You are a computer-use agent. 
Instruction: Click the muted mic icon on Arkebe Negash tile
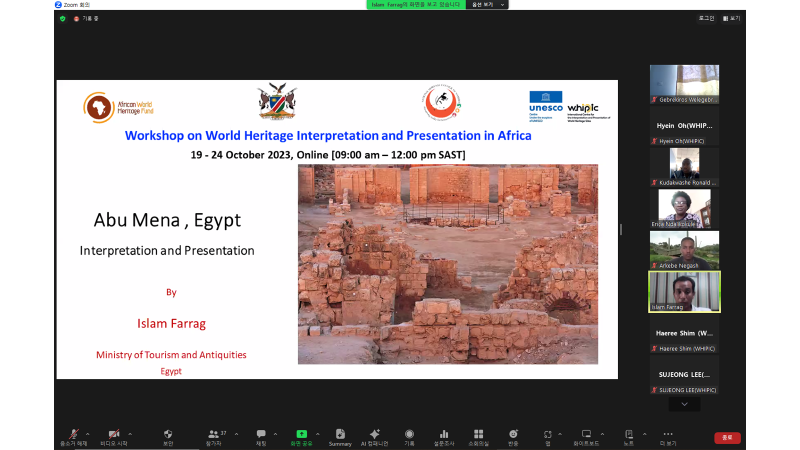[654, 265]
